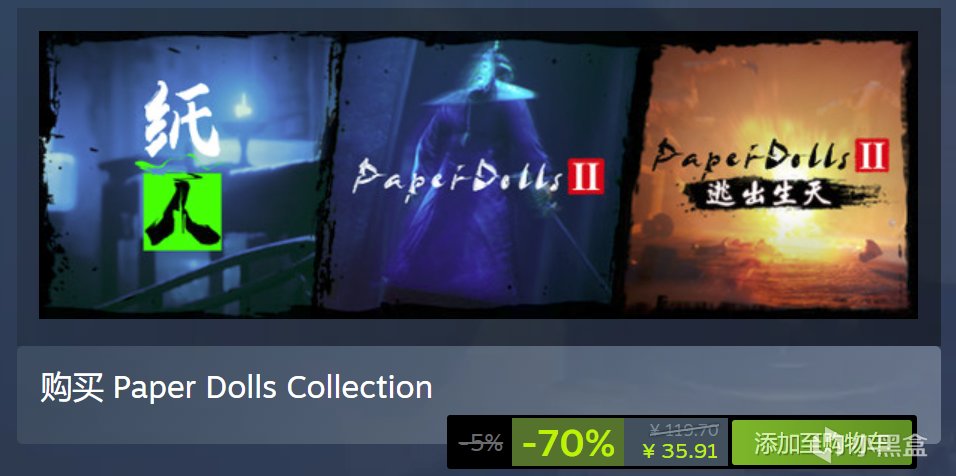Screen dimensions: 956x476
Task: Click the 小黑盒 watermark text
Action: click(892, 445)
